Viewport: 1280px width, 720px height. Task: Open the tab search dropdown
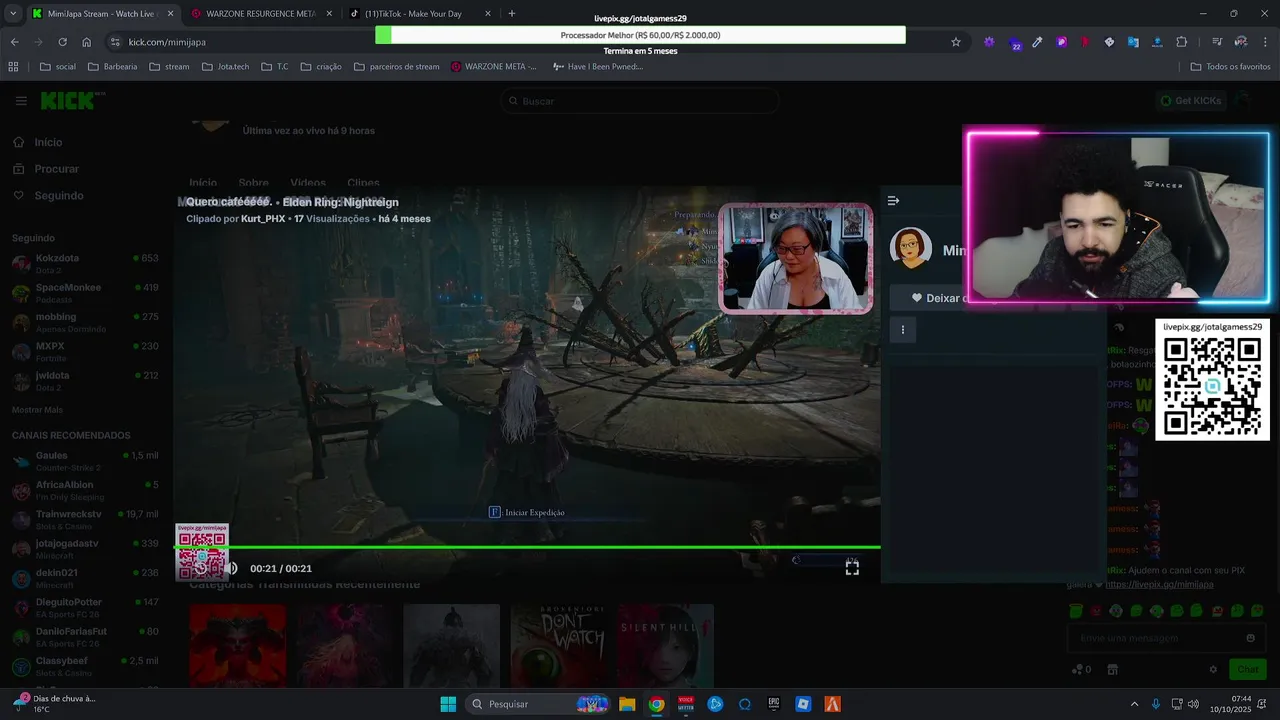coord(13,14)
